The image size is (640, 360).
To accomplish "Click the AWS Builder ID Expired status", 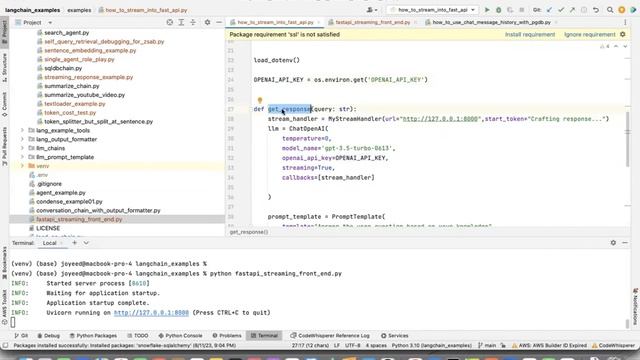I will 549,345.
